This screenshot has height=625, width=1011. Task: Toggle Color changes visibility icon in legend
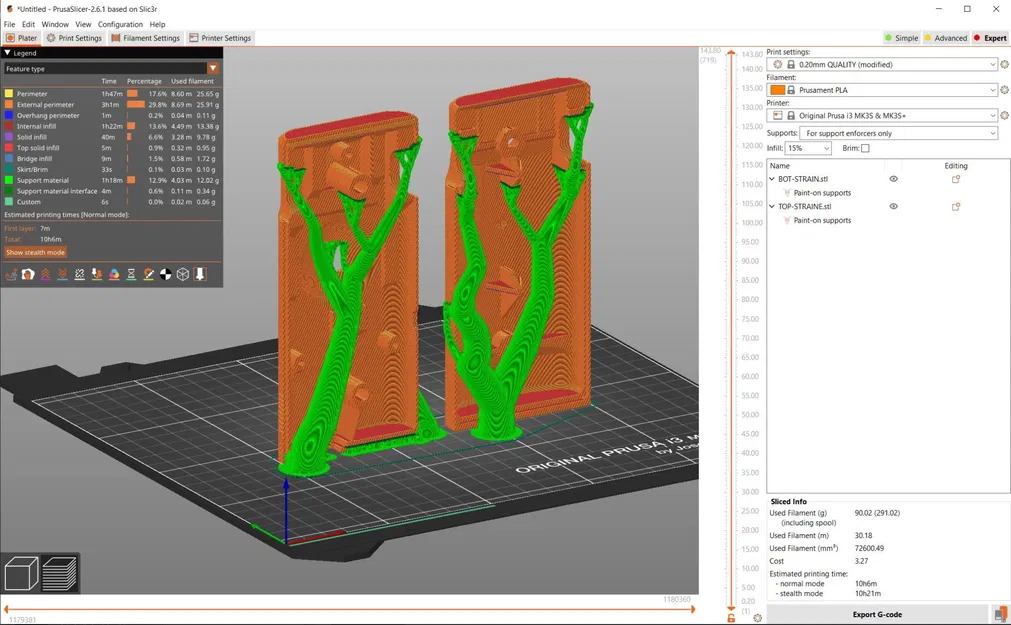point(114,274)
